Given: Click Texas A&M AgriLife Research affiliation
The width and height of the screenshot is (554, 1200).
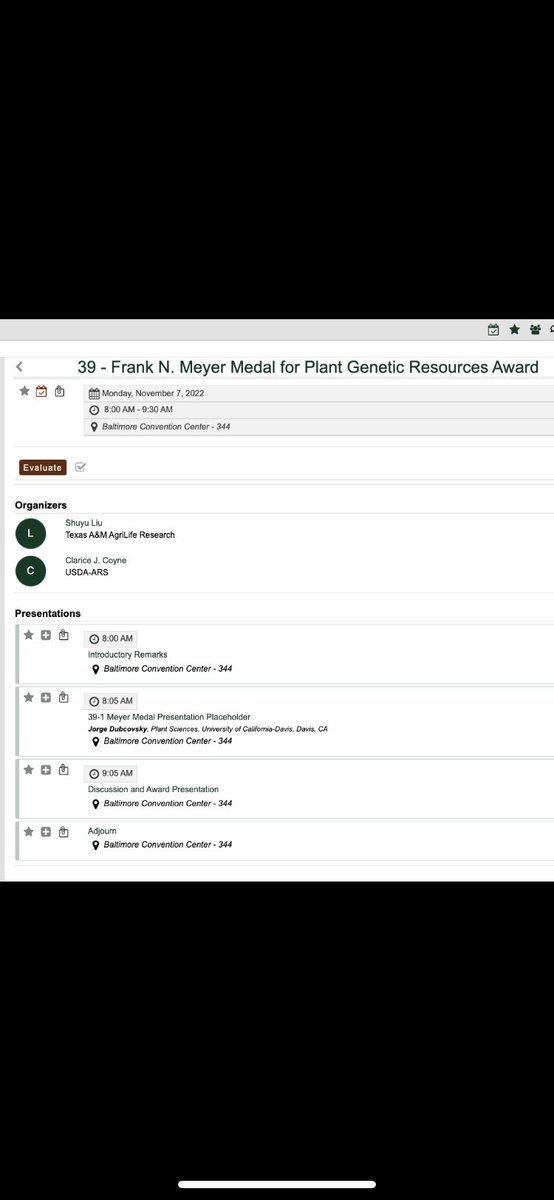Looking at the screenshot, I should pyautogui.click(x=120, y=535).
